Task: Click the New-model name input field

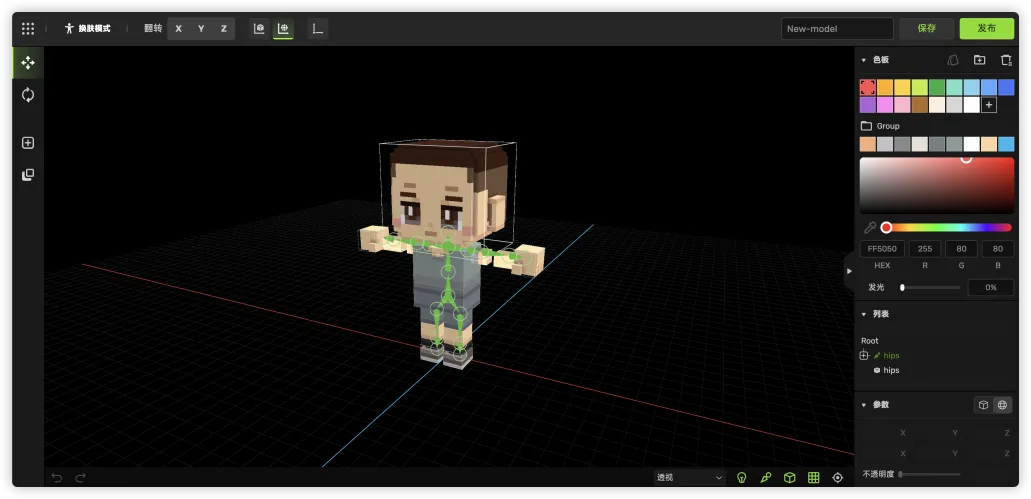Action: point(837,29)
